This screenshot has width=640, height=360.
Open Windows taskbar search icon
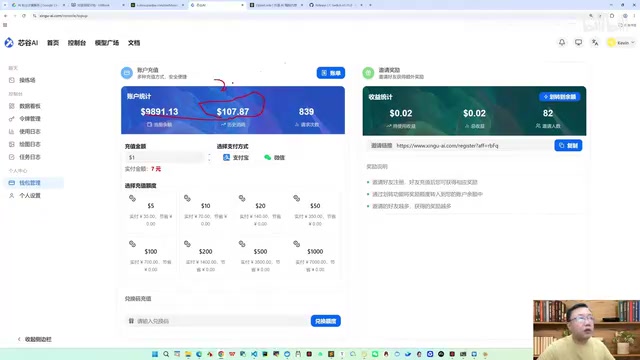(x=166, y=354)
